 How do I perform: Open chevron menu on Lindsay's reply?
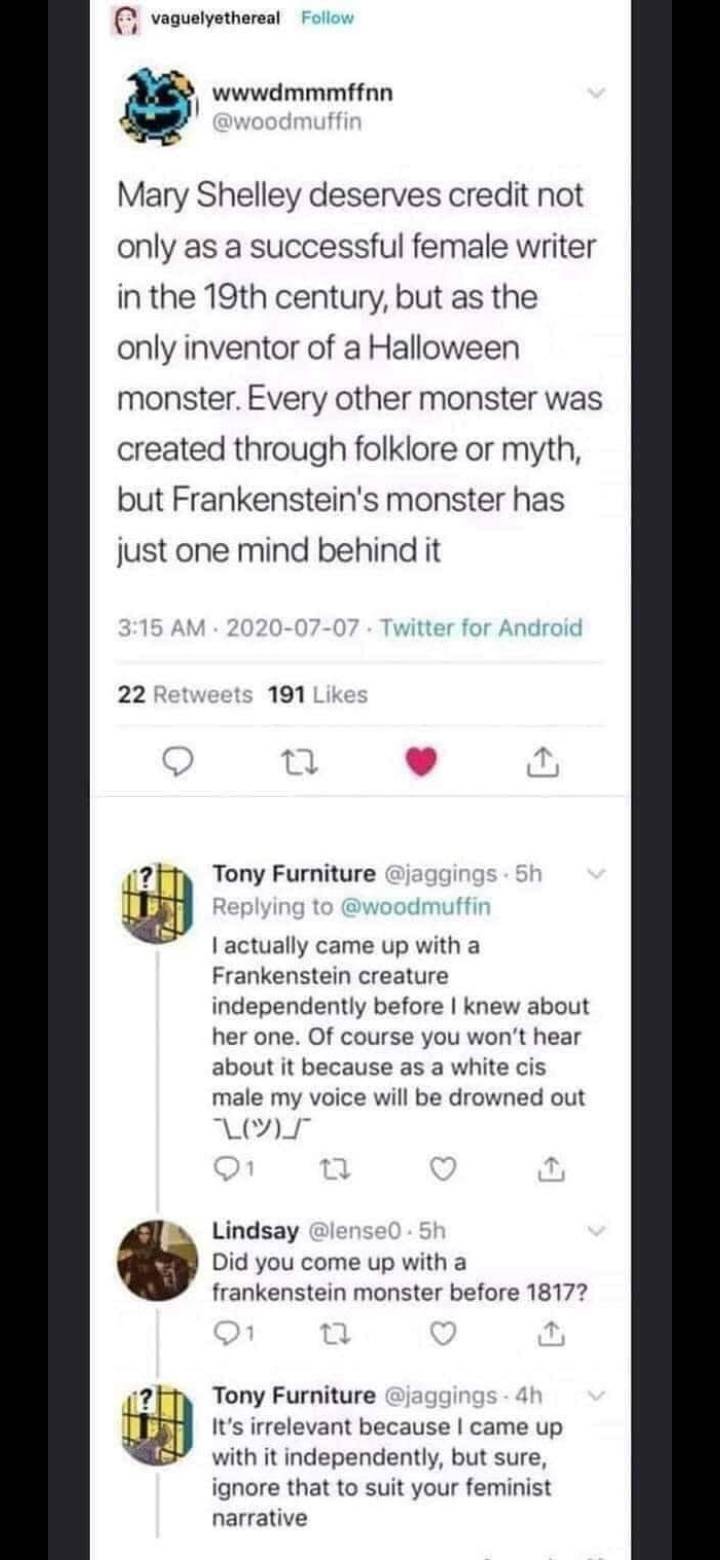click(596, 1230)
